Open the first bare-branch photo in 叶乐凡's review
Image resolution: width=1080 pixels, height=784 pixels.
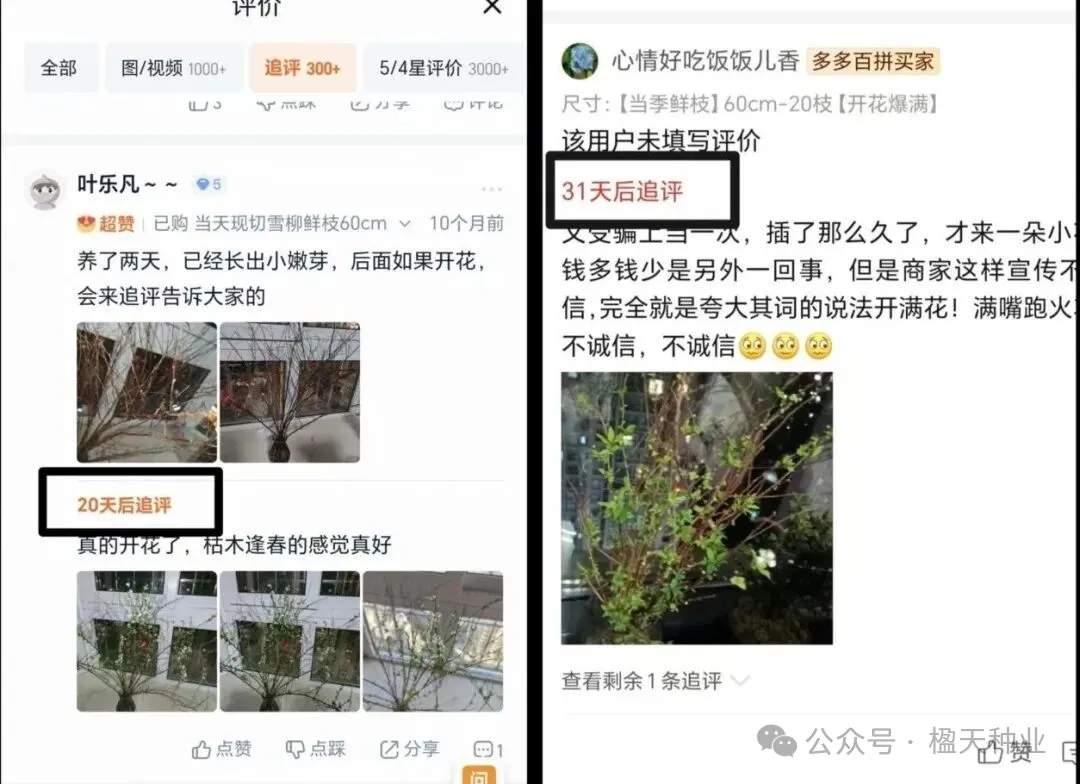pyautogui.click(x=147, y=392)
